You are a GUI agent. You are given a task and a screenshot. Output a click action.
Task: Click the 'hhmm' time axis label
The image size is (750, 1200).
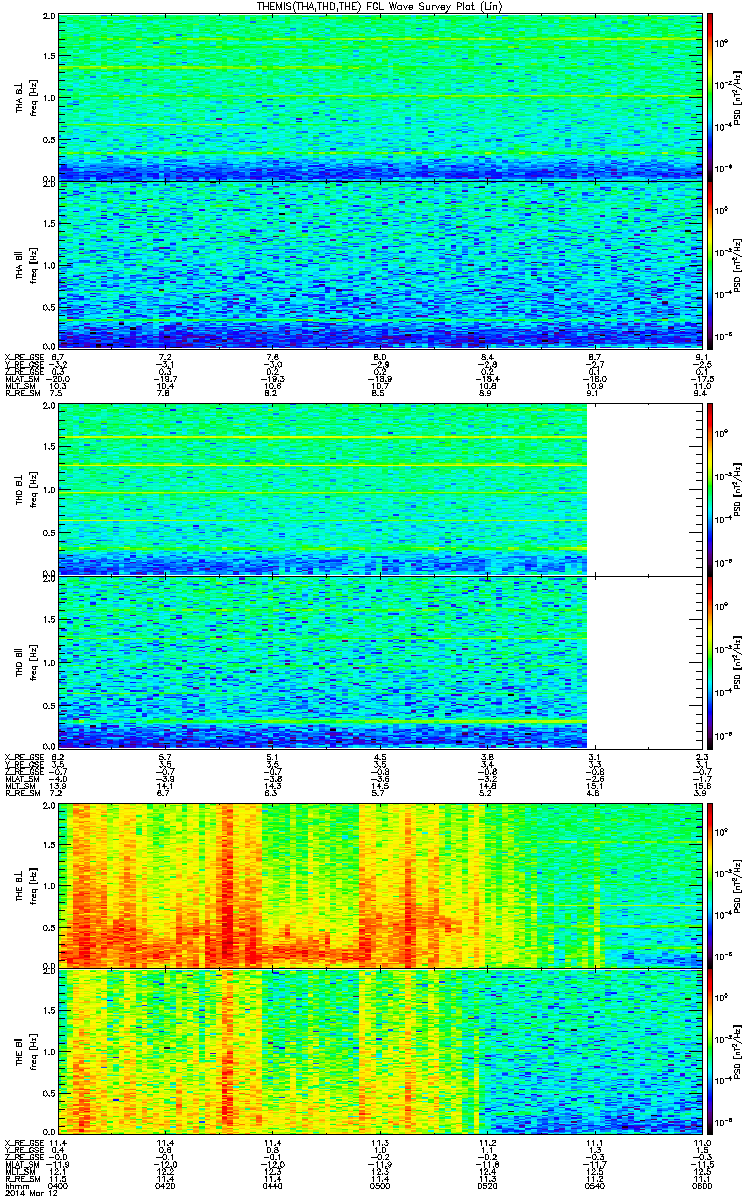point(17,1186)
